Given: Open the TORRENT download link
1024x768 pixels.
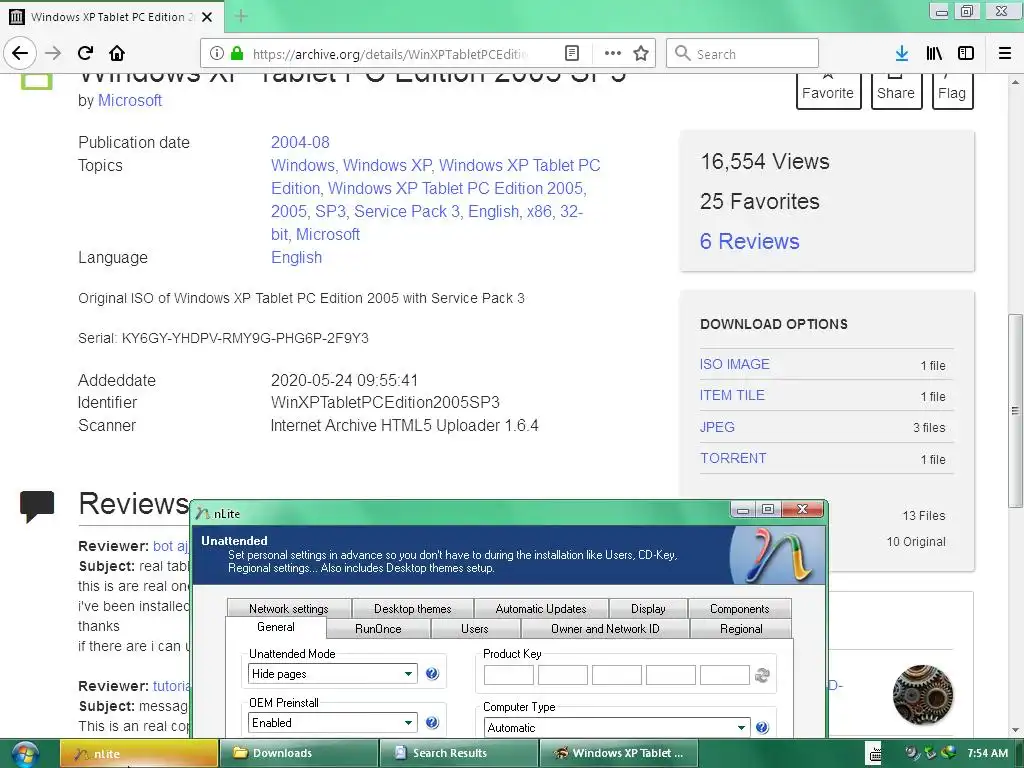Looking at the screenshot, I should (x=733, y=458).
